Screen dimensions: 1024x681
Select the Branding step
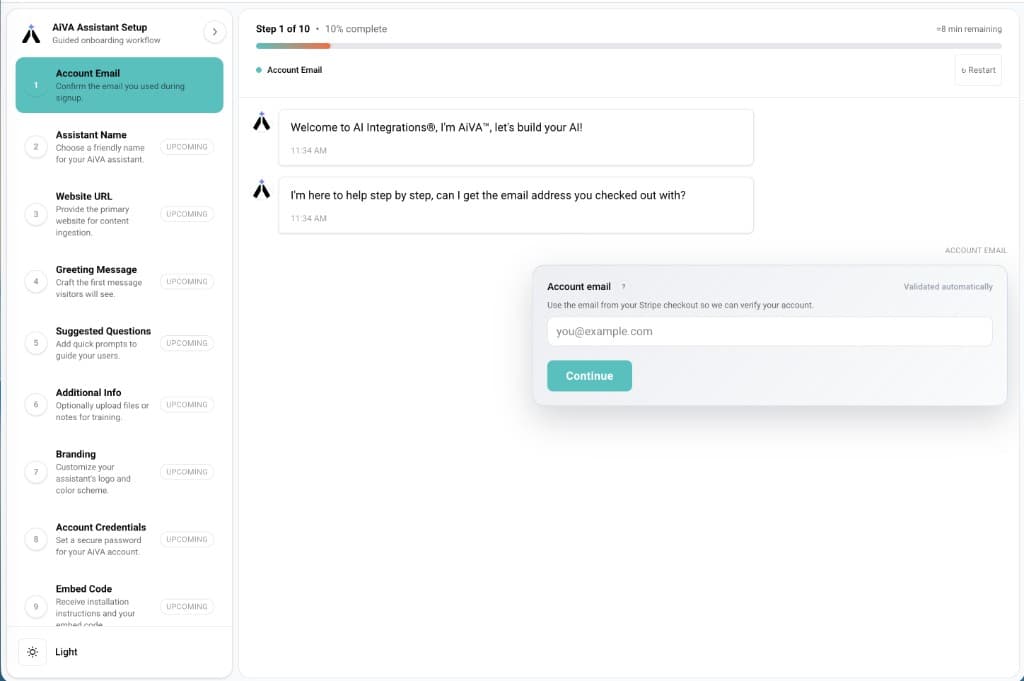(x=120, y=471)
